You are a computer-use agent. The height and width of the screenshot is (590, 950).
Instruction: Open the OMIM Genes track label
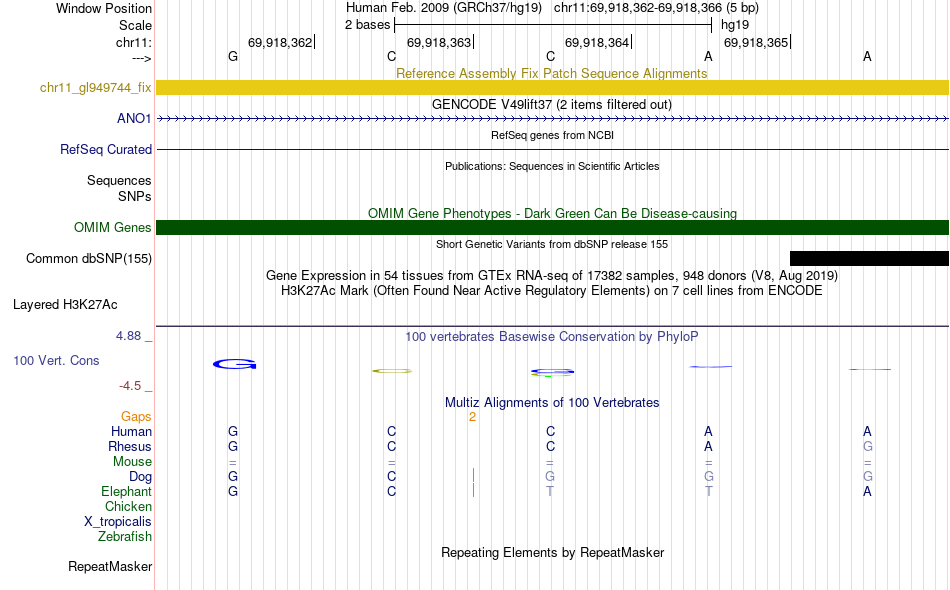[x=113, y=228]
